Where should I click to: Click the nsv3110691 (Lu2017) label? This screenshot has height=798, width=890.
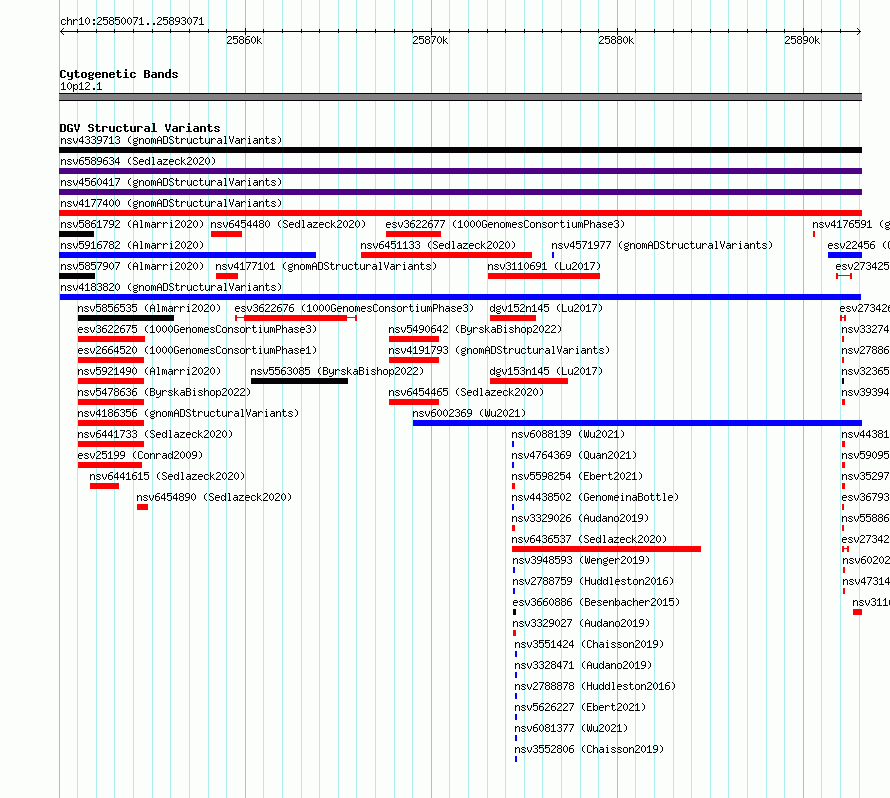[x=544, y=266]
